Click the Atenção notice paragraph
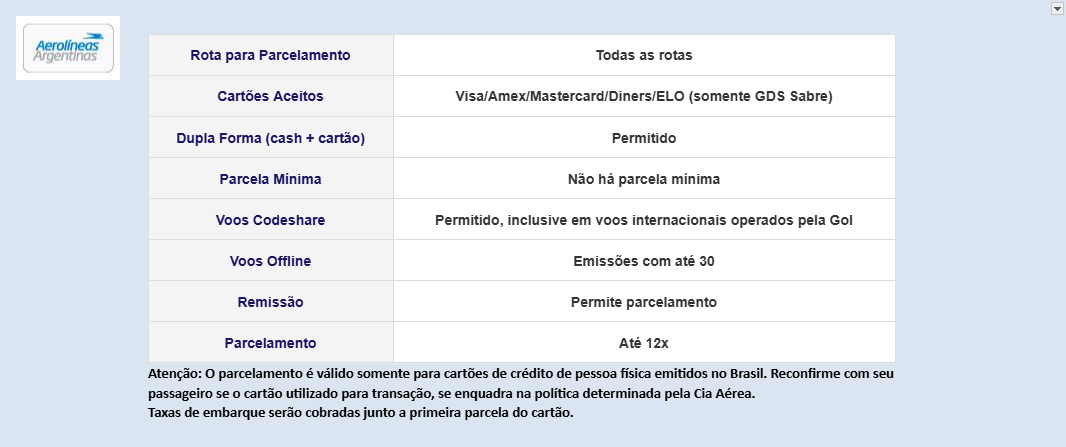 click(x=521, y=383)
